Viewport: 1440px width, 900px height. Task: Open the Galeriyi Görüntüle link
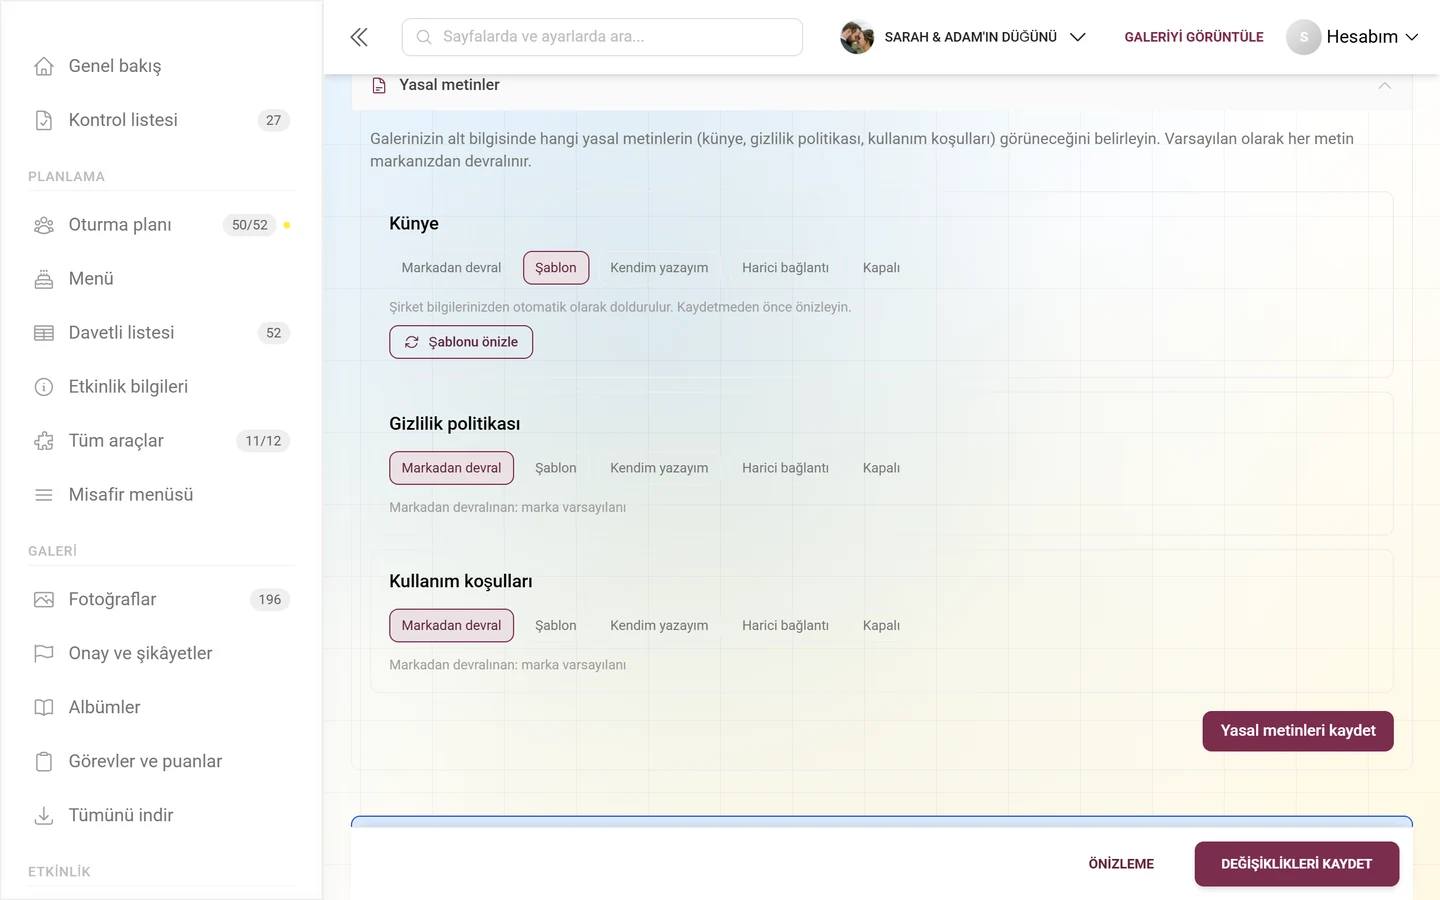pos(1194,37)
